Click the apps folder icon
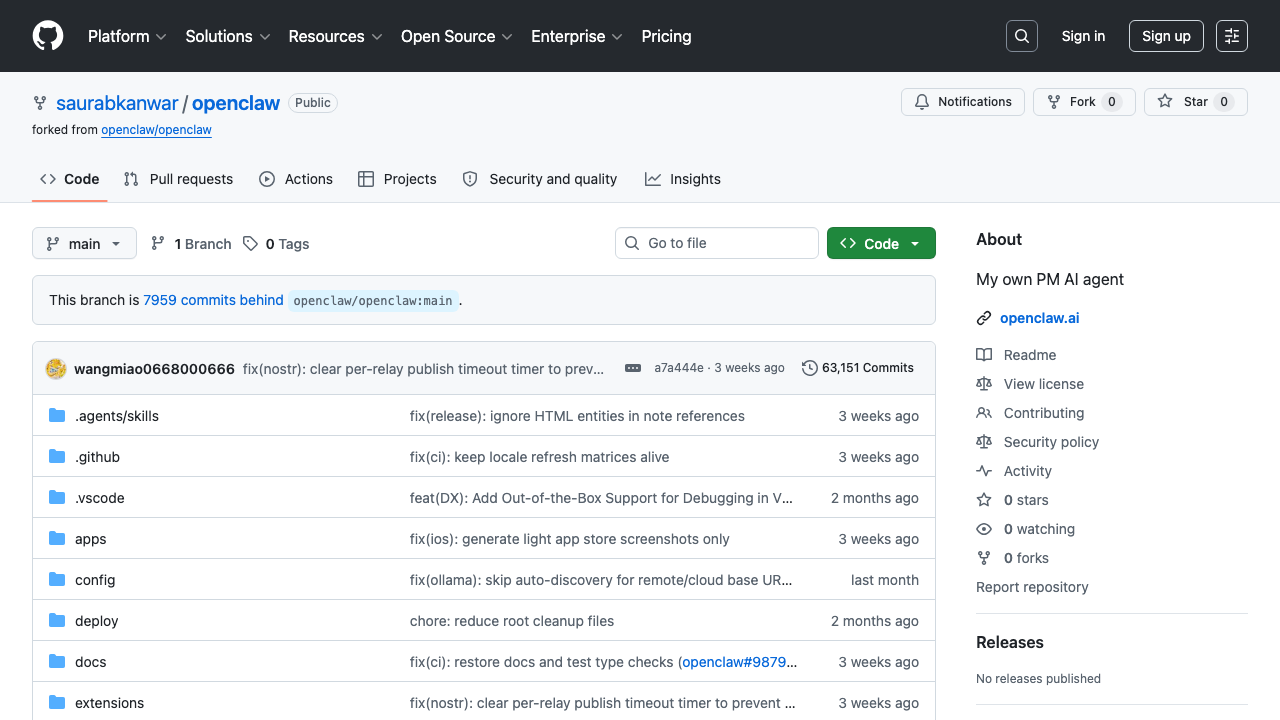 click(57, 539)
